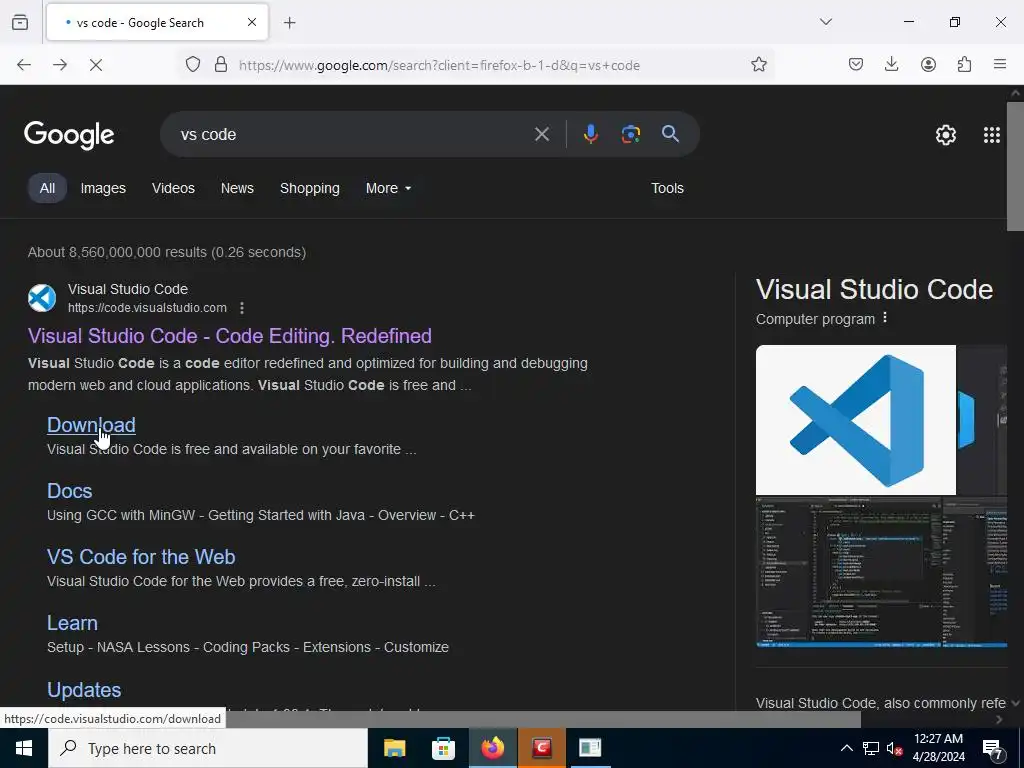Image resolution: width=1024 pixels, height=768 pixels.
Task: Open the code.visualstudio.com result options menu
Action: 242,308
